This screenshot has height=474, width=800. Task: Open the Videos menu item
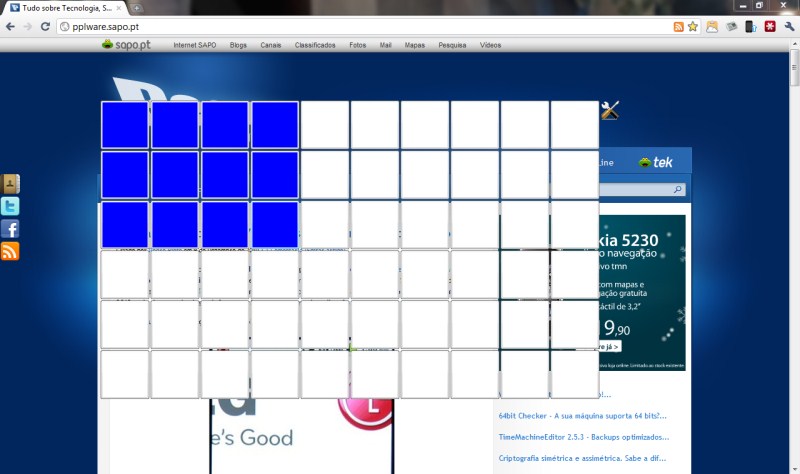pyautogui.click(x=490, y=45)
